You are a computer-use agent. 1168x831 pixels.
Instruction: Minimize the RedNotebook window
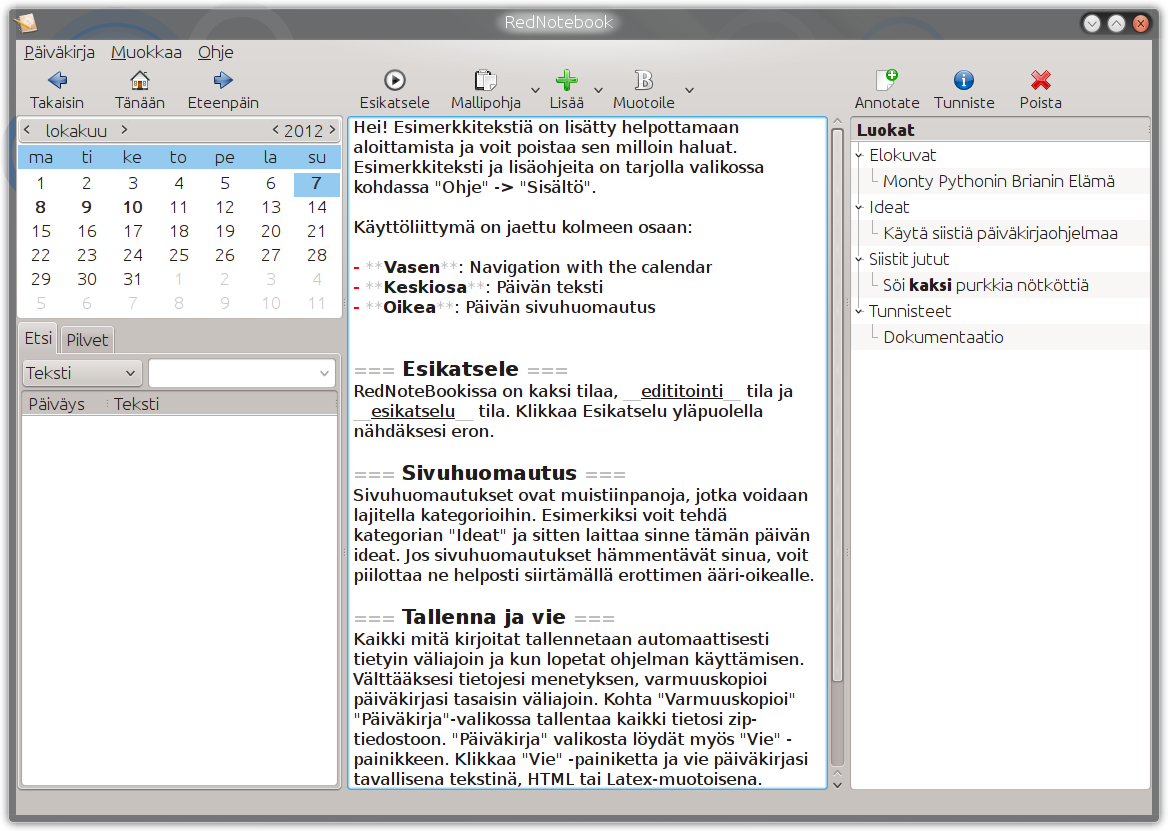click(1092, 23)
